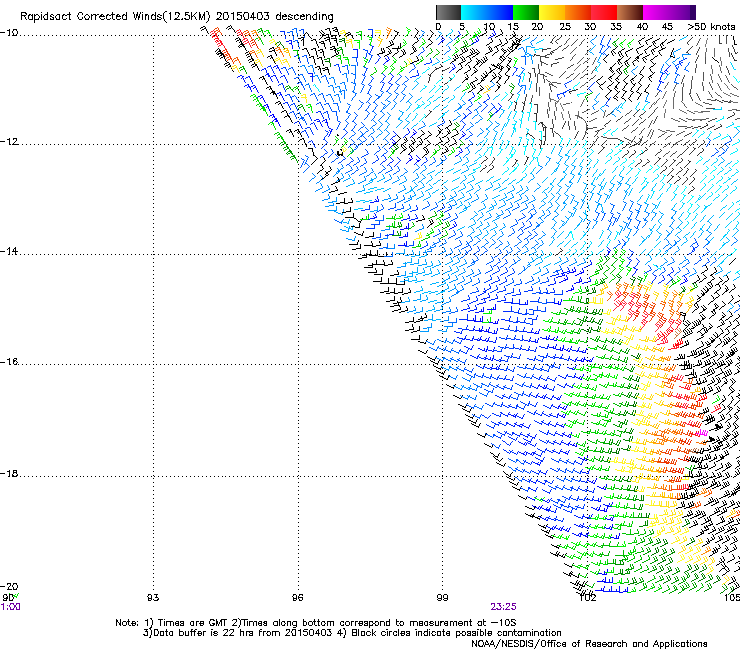Click the purple 23:25 swath time label

click(x=504, y=607)
